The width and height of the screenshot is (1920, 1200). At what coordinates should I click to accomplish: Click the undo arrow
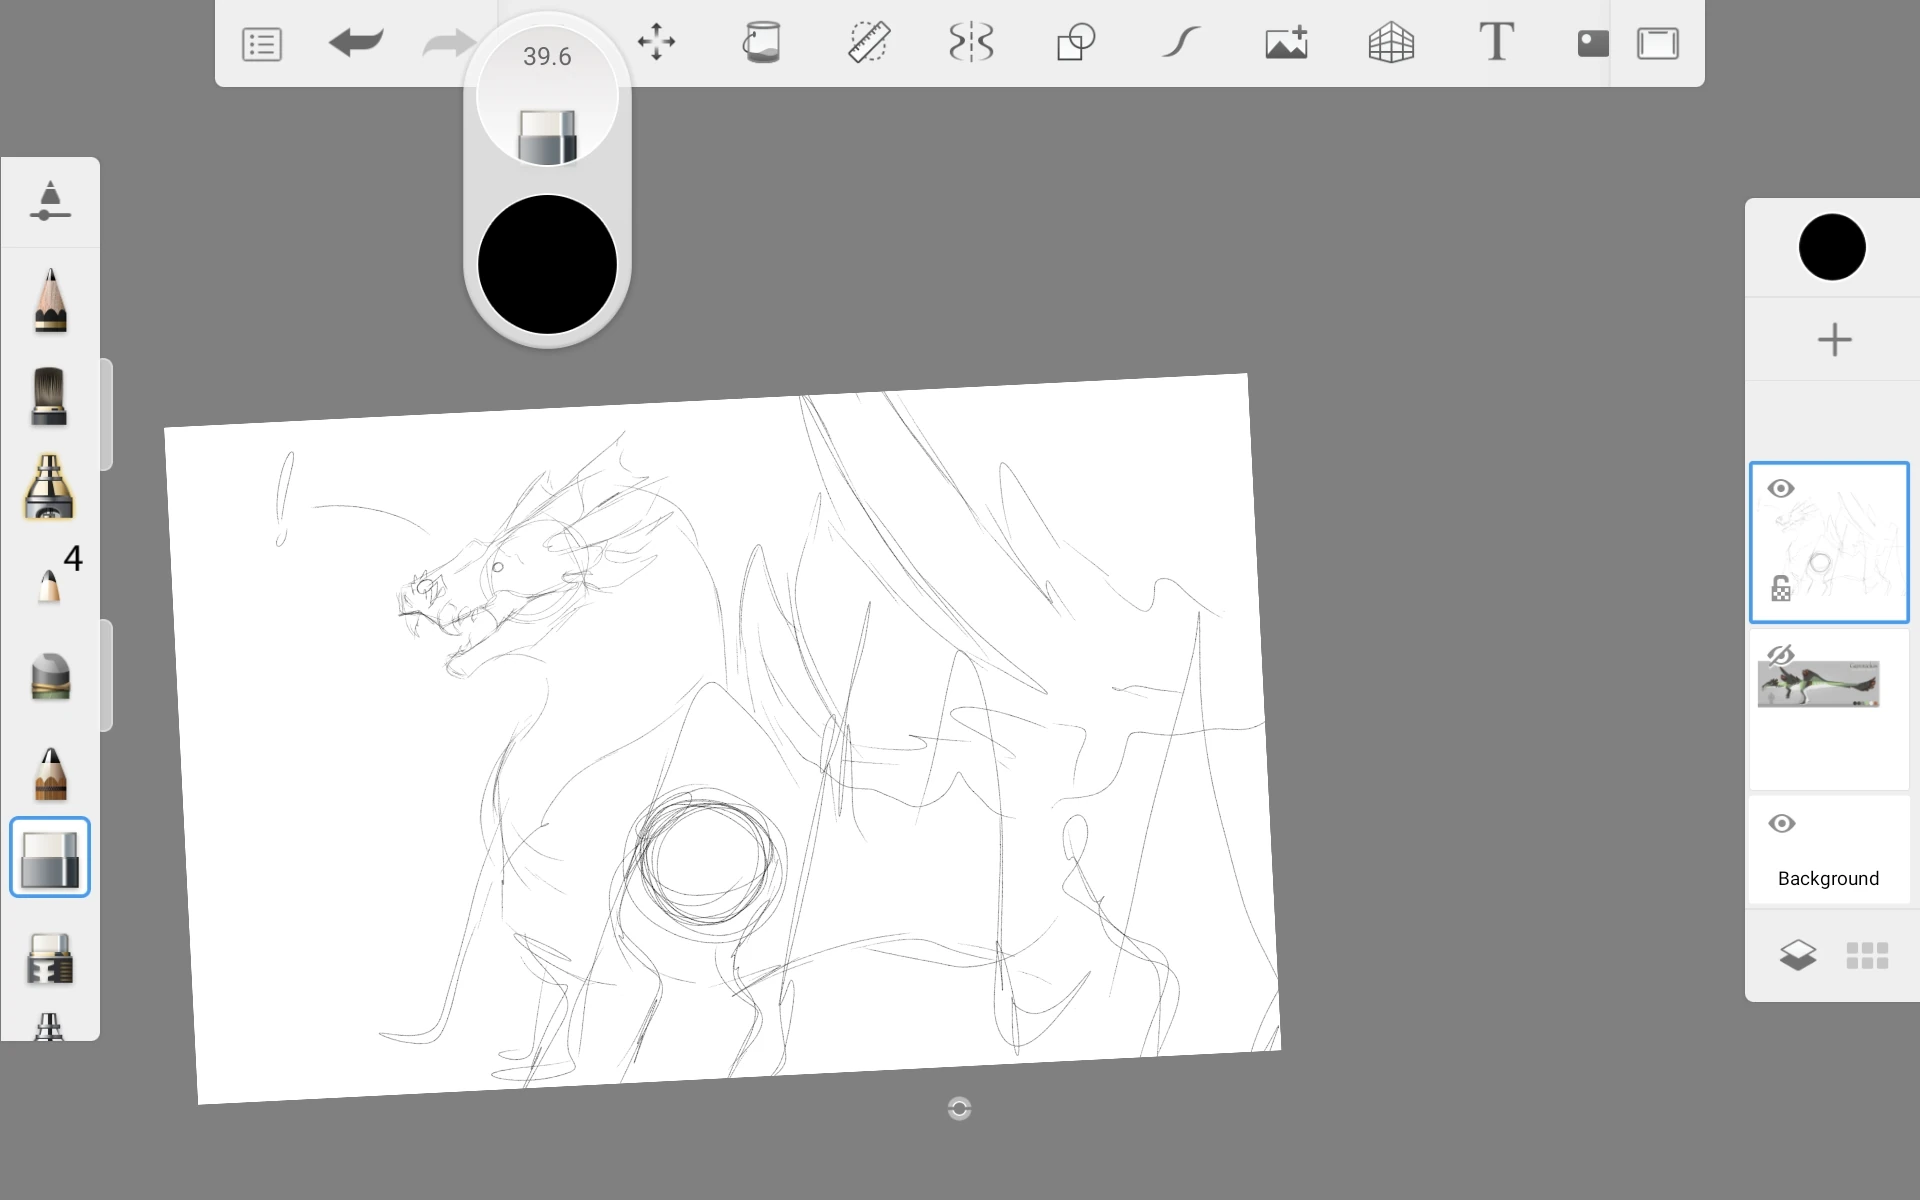coord(356,43)
